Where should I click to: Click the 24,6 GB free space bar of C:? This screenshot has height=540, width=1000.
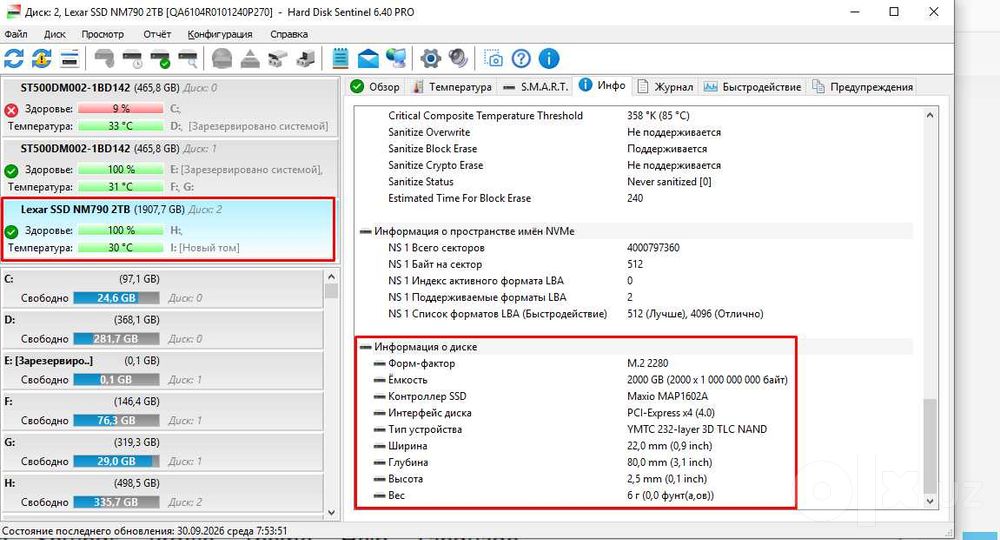click(116, 298)
